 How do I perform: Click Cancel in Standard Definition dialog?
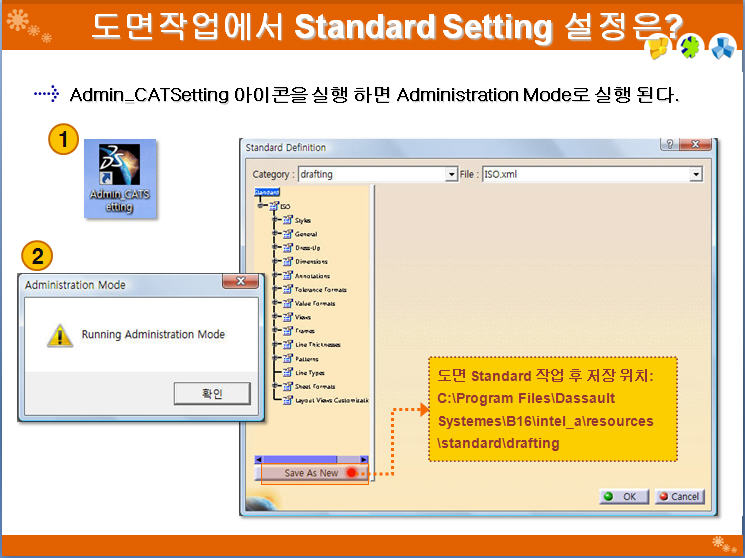click(679, 496)
